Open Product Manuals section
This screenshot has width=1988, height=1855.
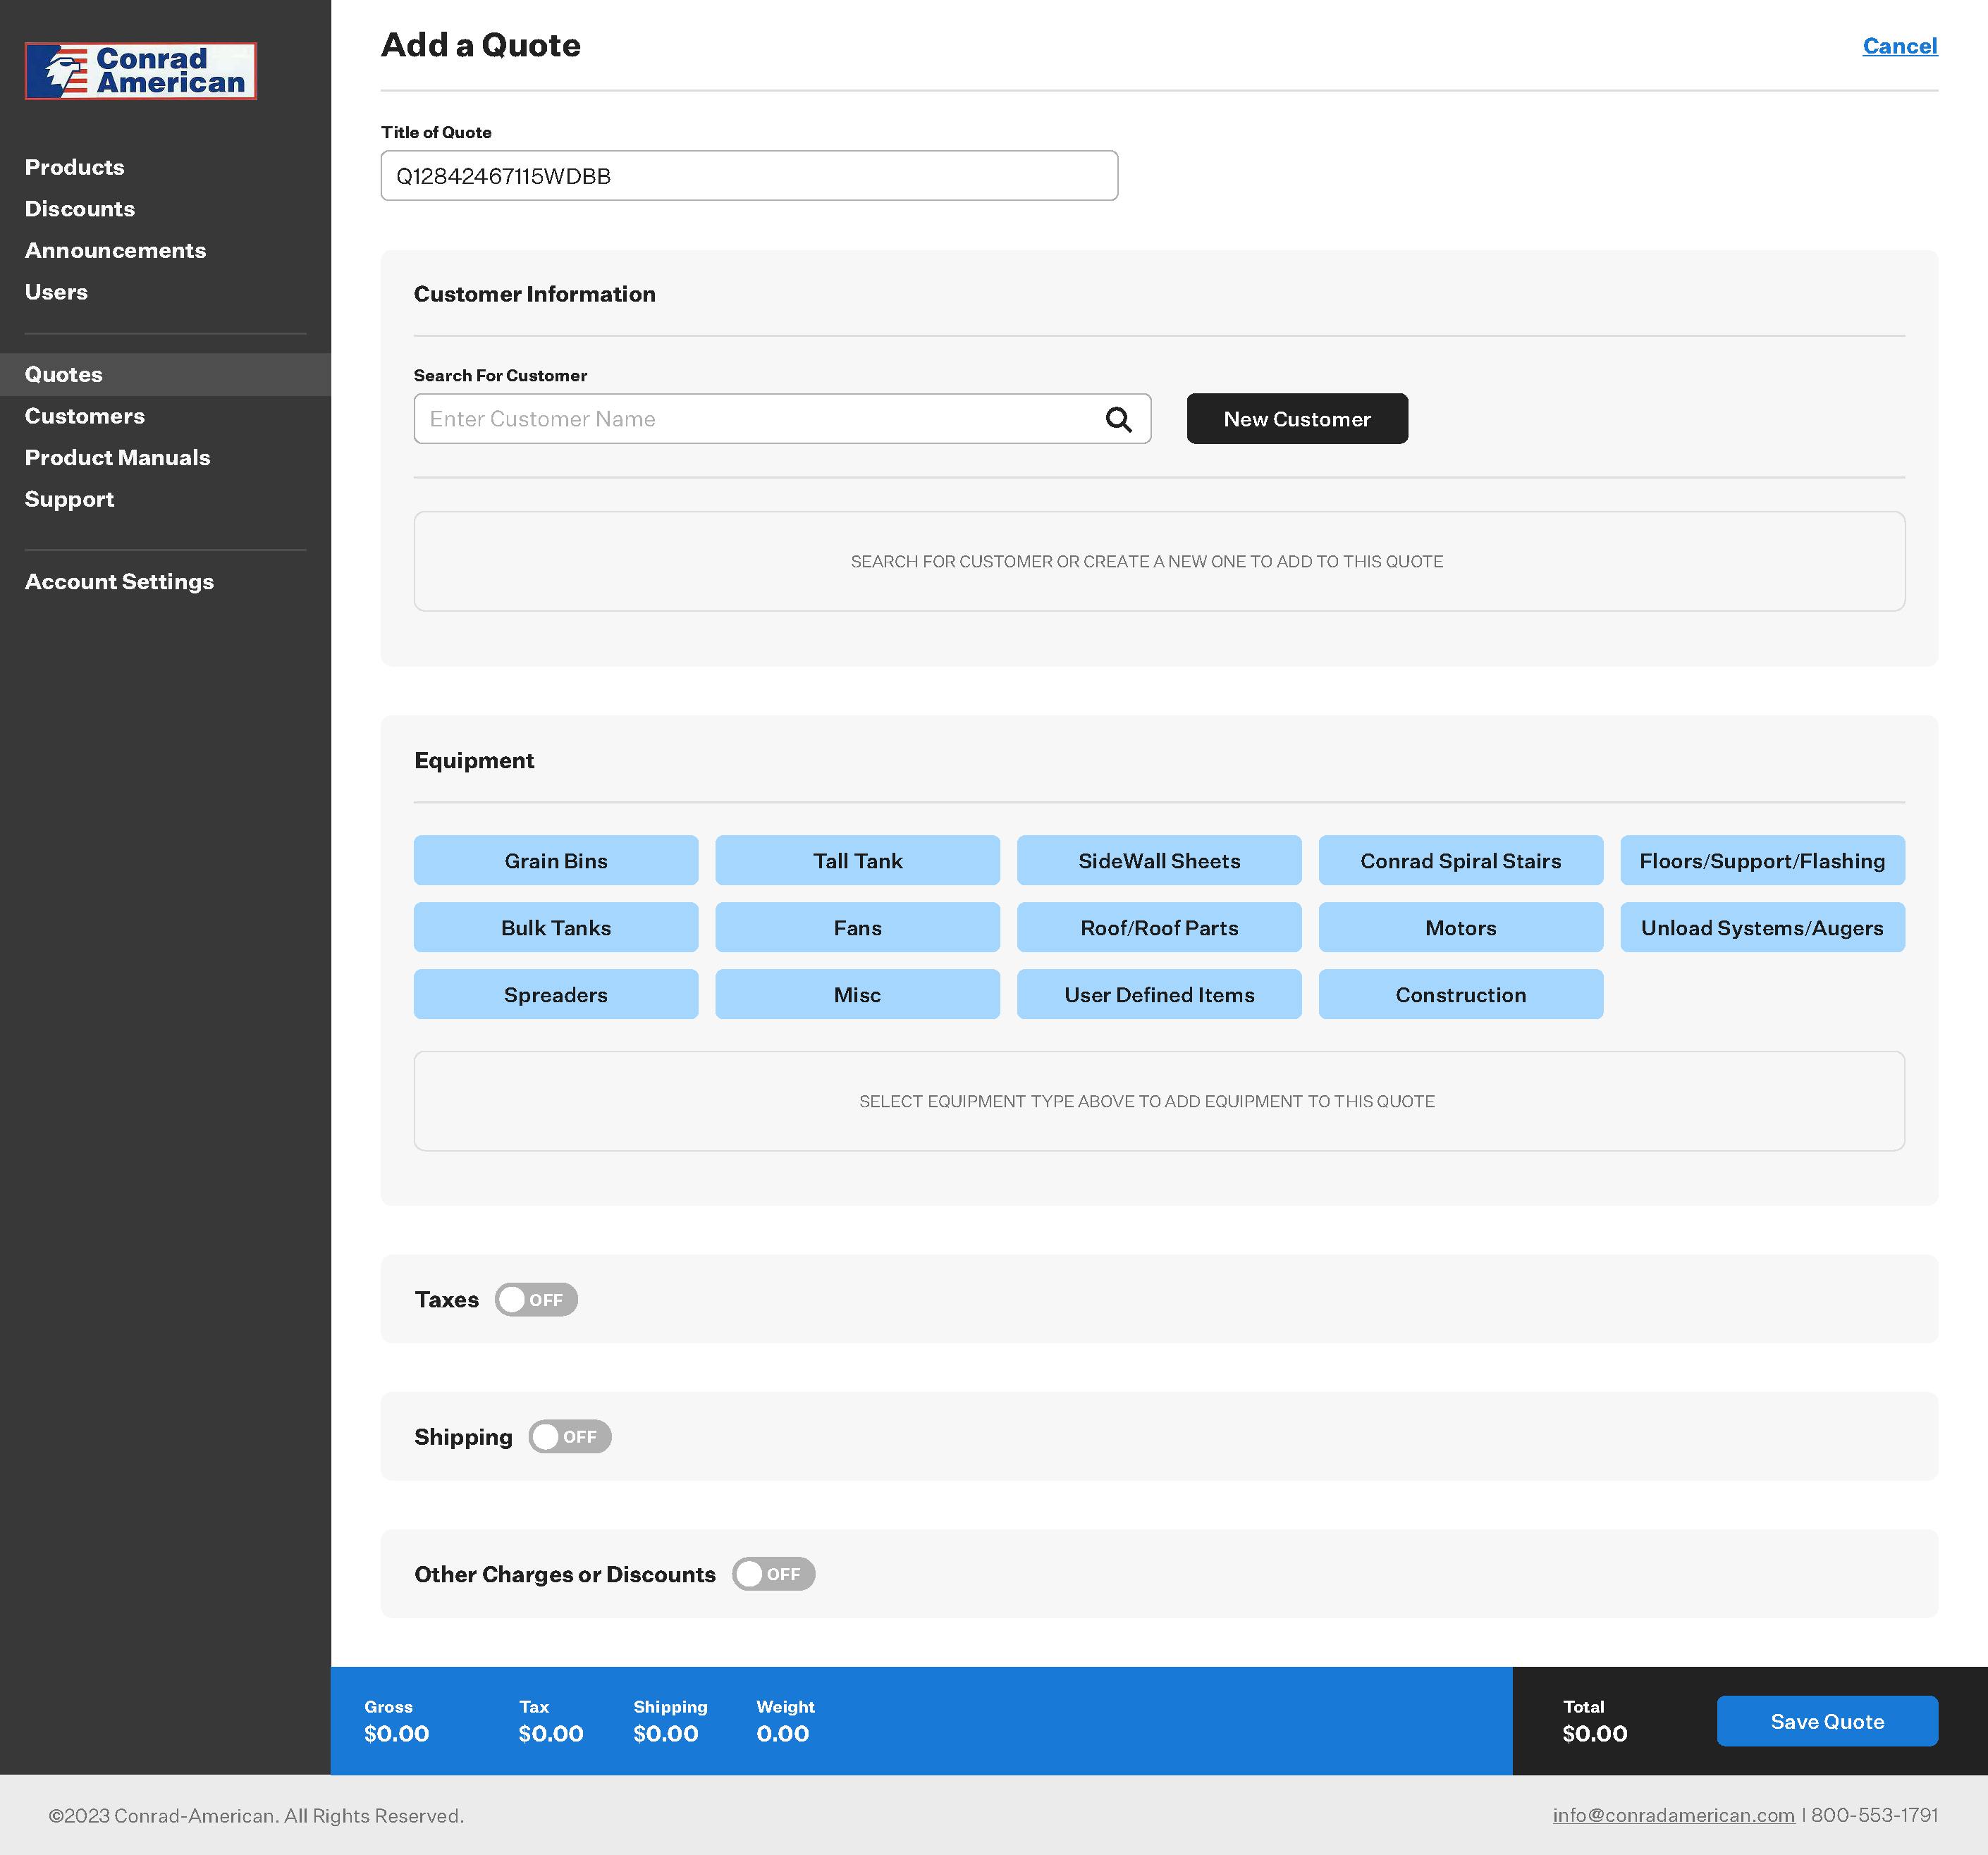coord(118,458)
